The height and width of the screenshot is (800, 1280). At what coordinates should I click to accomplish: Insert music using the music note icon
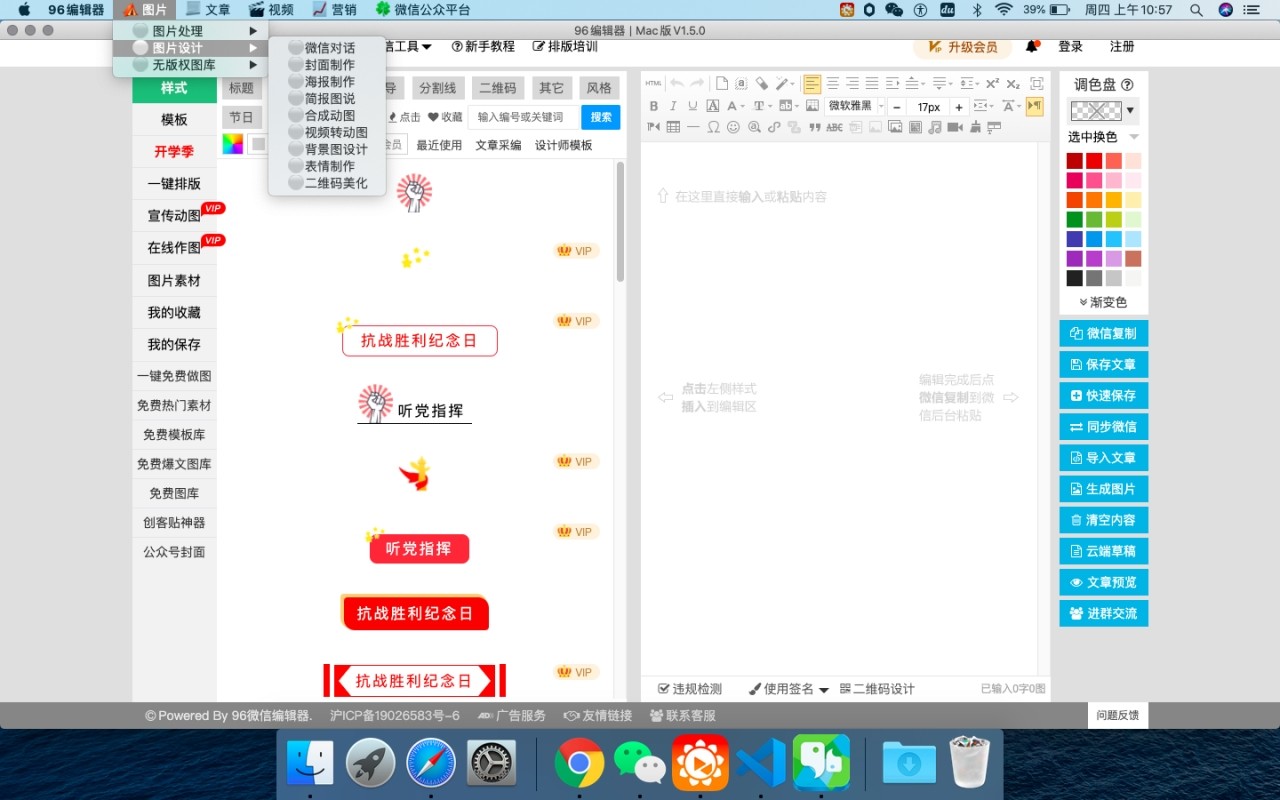(x=934, y=127)
